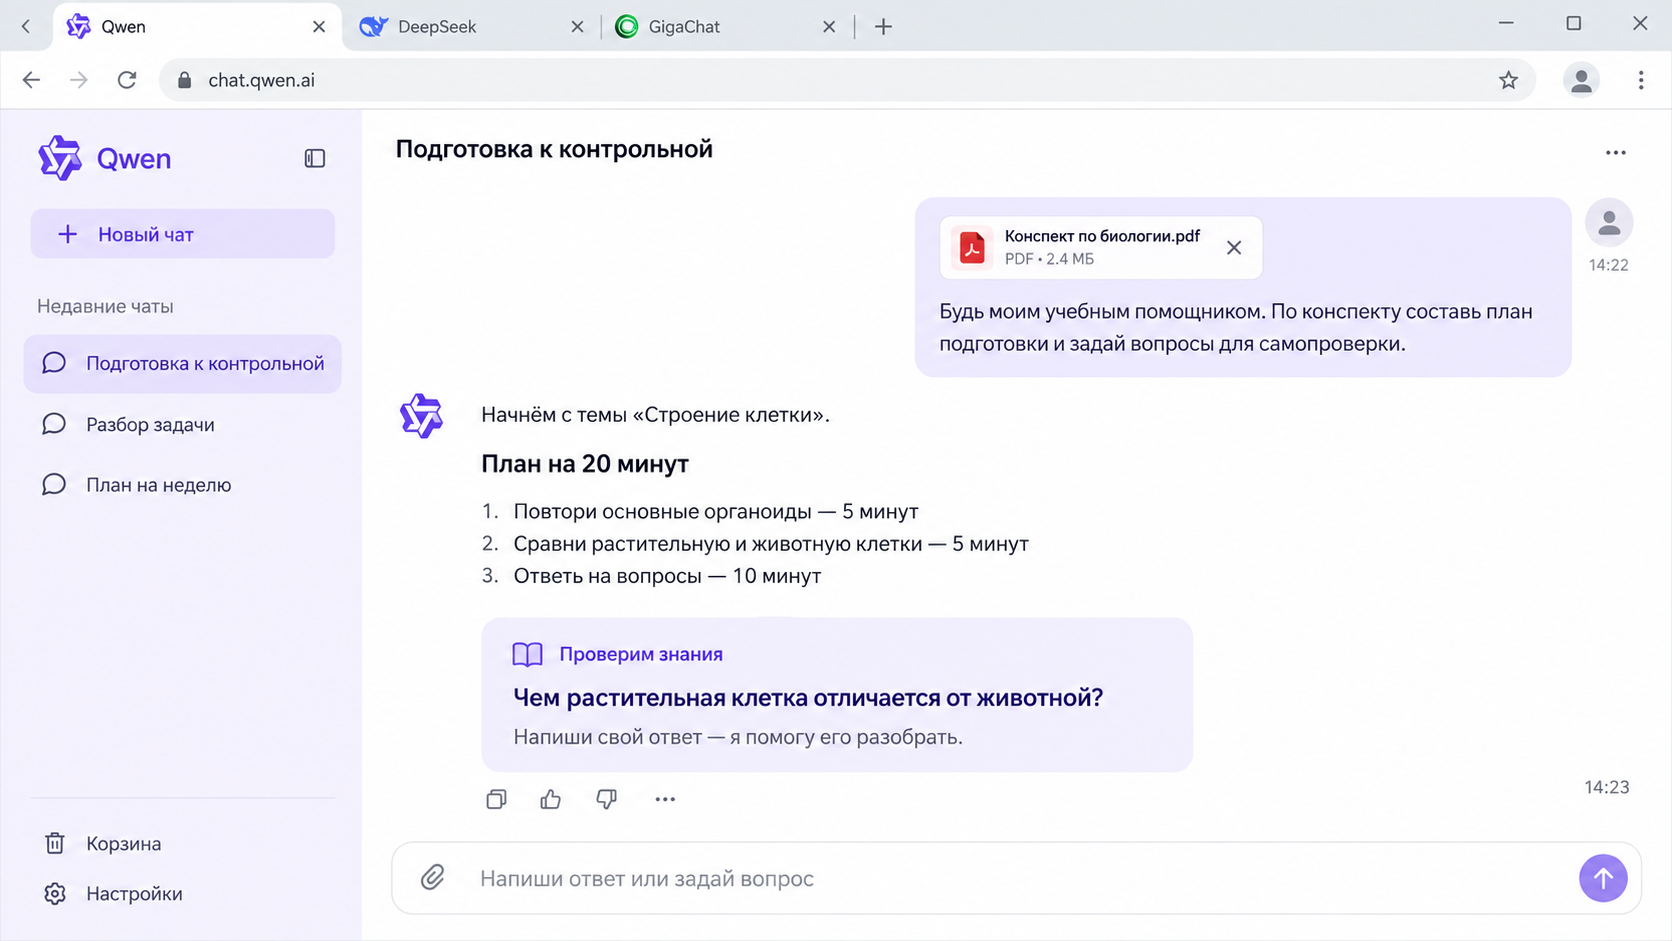Open browser profile icon

tap(1581, 80)
